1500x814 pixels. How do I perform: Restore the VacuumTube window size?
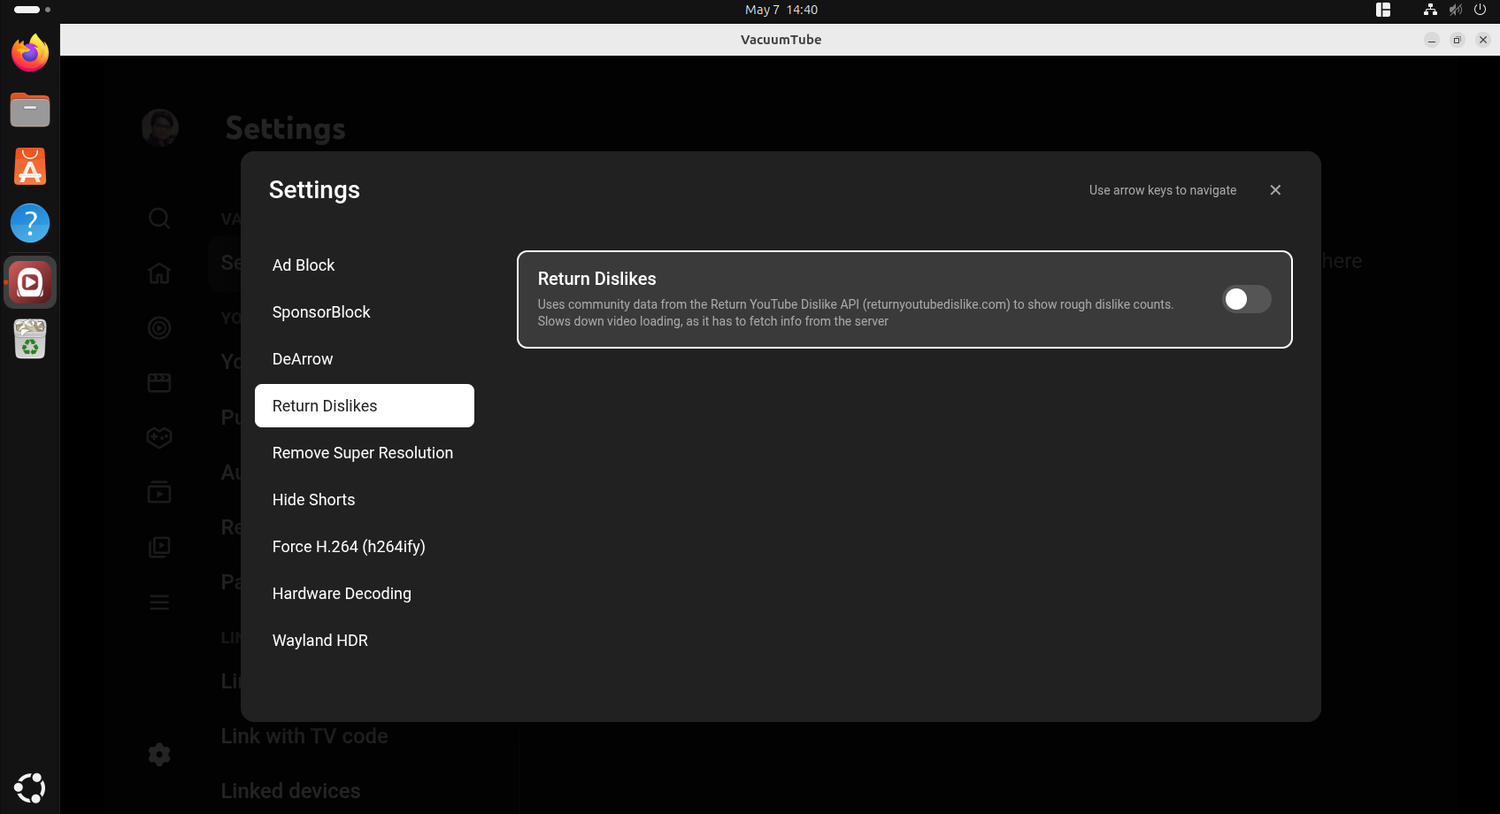click(x=1457, y=40)
